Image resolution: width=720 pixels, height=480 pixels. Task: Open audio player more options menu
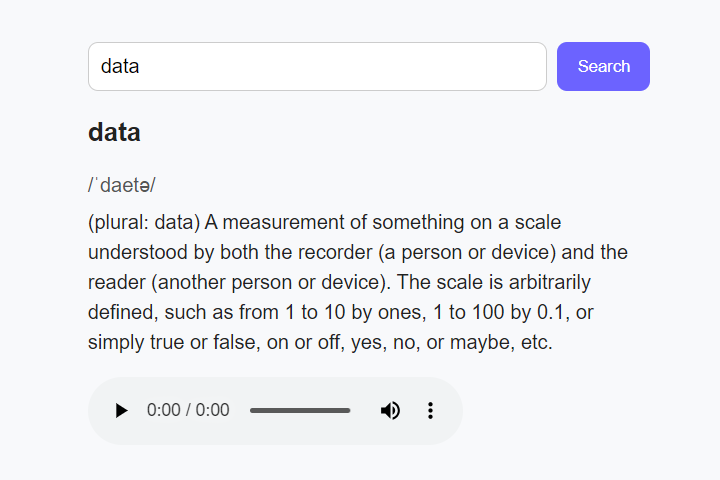[x=431, y=410]
